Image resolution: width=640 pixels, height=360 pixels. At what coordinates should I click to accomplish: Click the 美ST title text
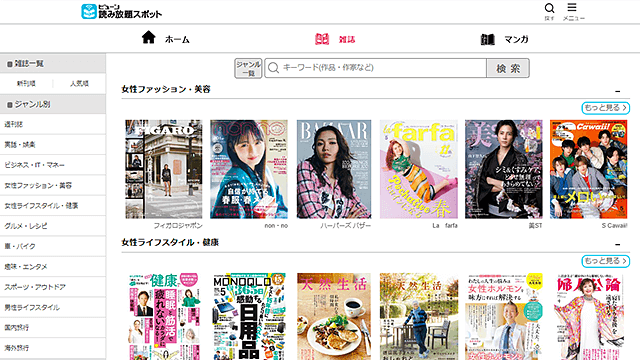(536, 225)
